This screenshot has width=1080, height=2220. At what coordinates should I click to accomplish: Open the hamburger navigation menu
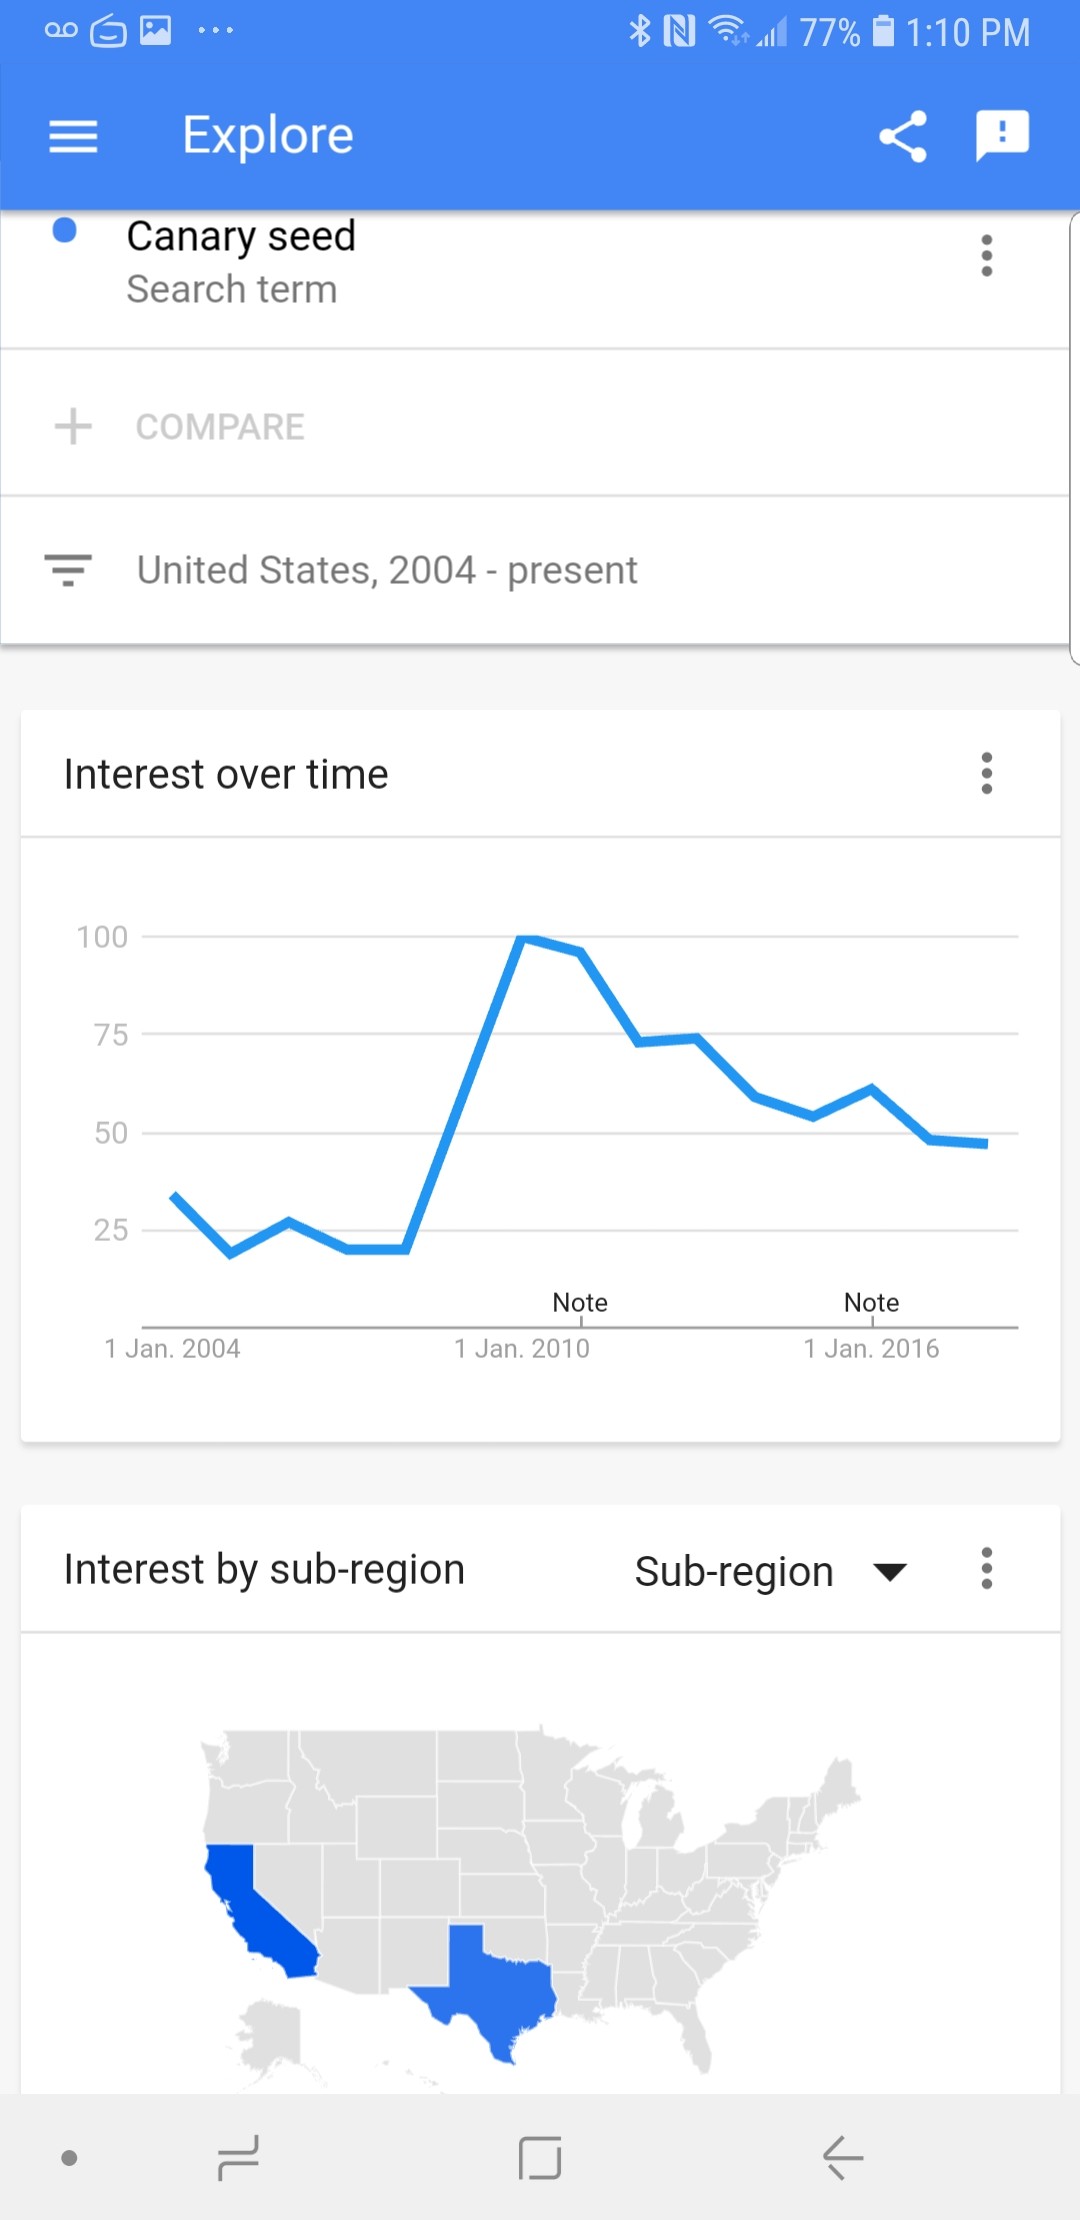(73, 136)
